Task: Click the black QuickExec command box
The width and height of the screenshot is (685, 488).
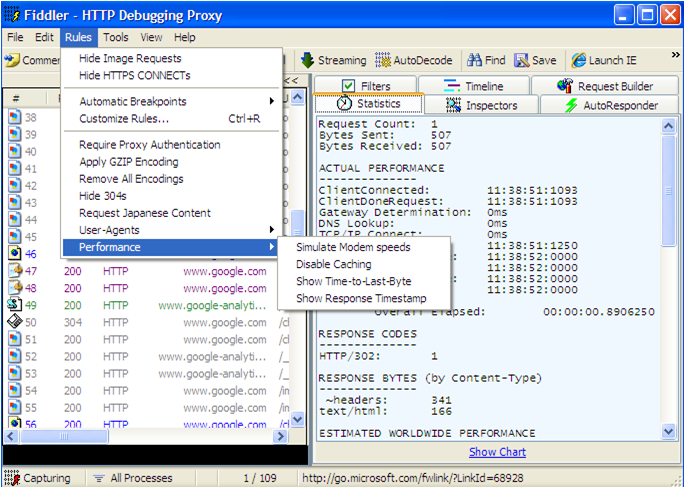Action: [155, 455]
